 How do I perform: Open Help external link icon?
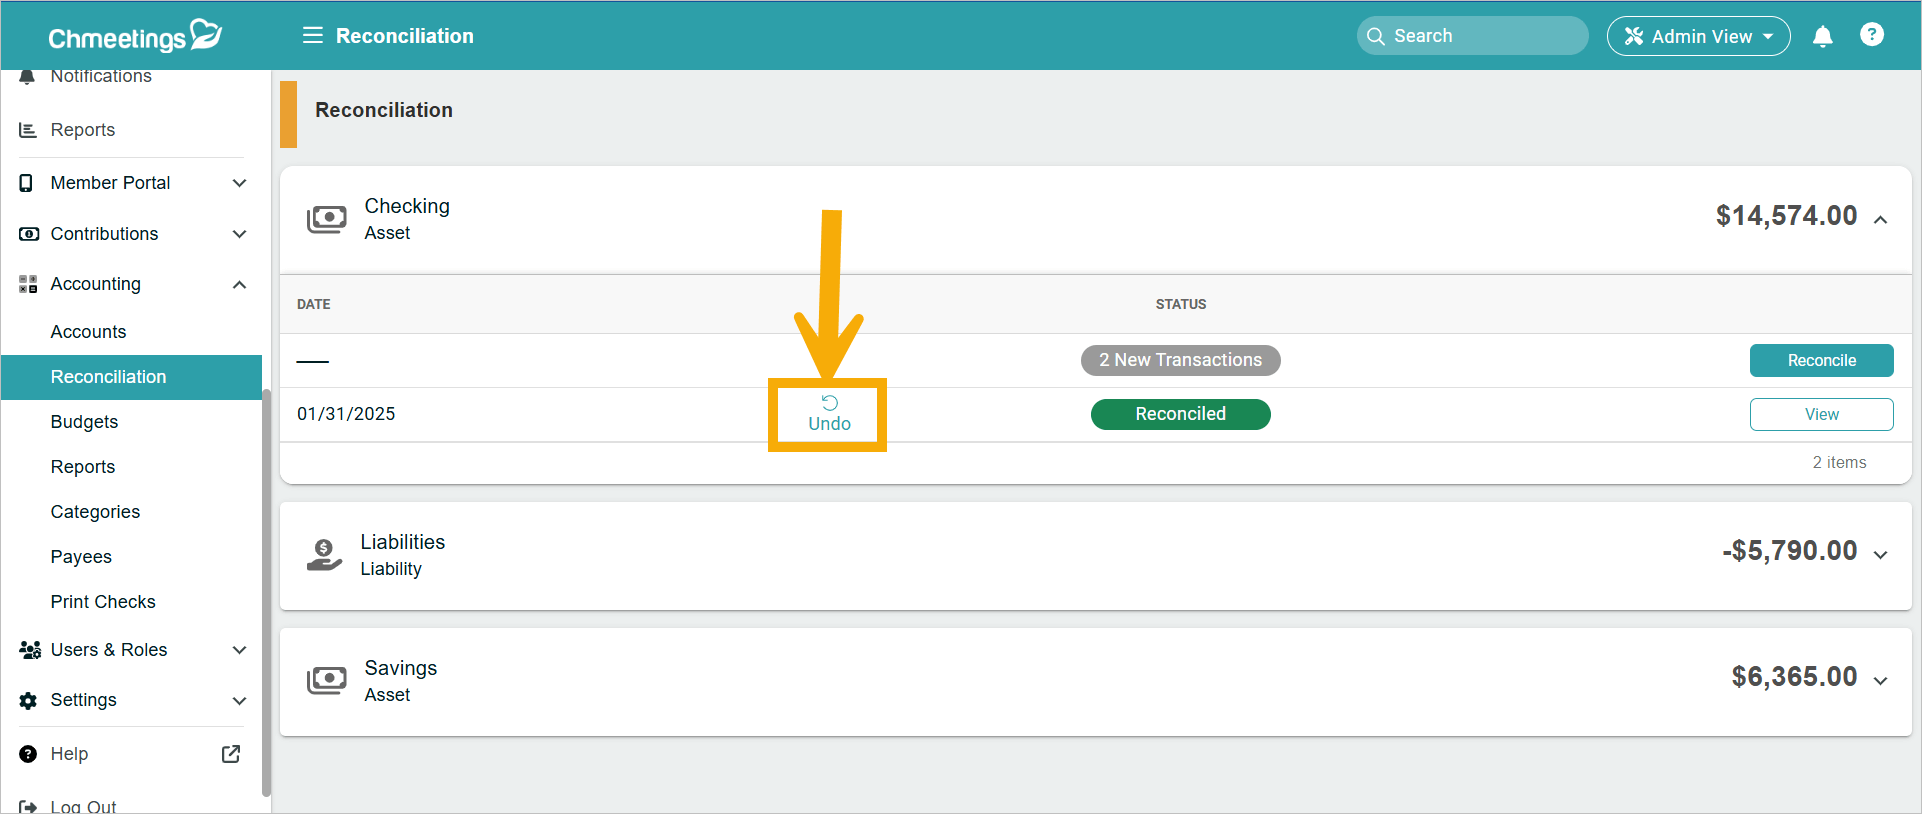pyautogui.click(x=231, y=754)
